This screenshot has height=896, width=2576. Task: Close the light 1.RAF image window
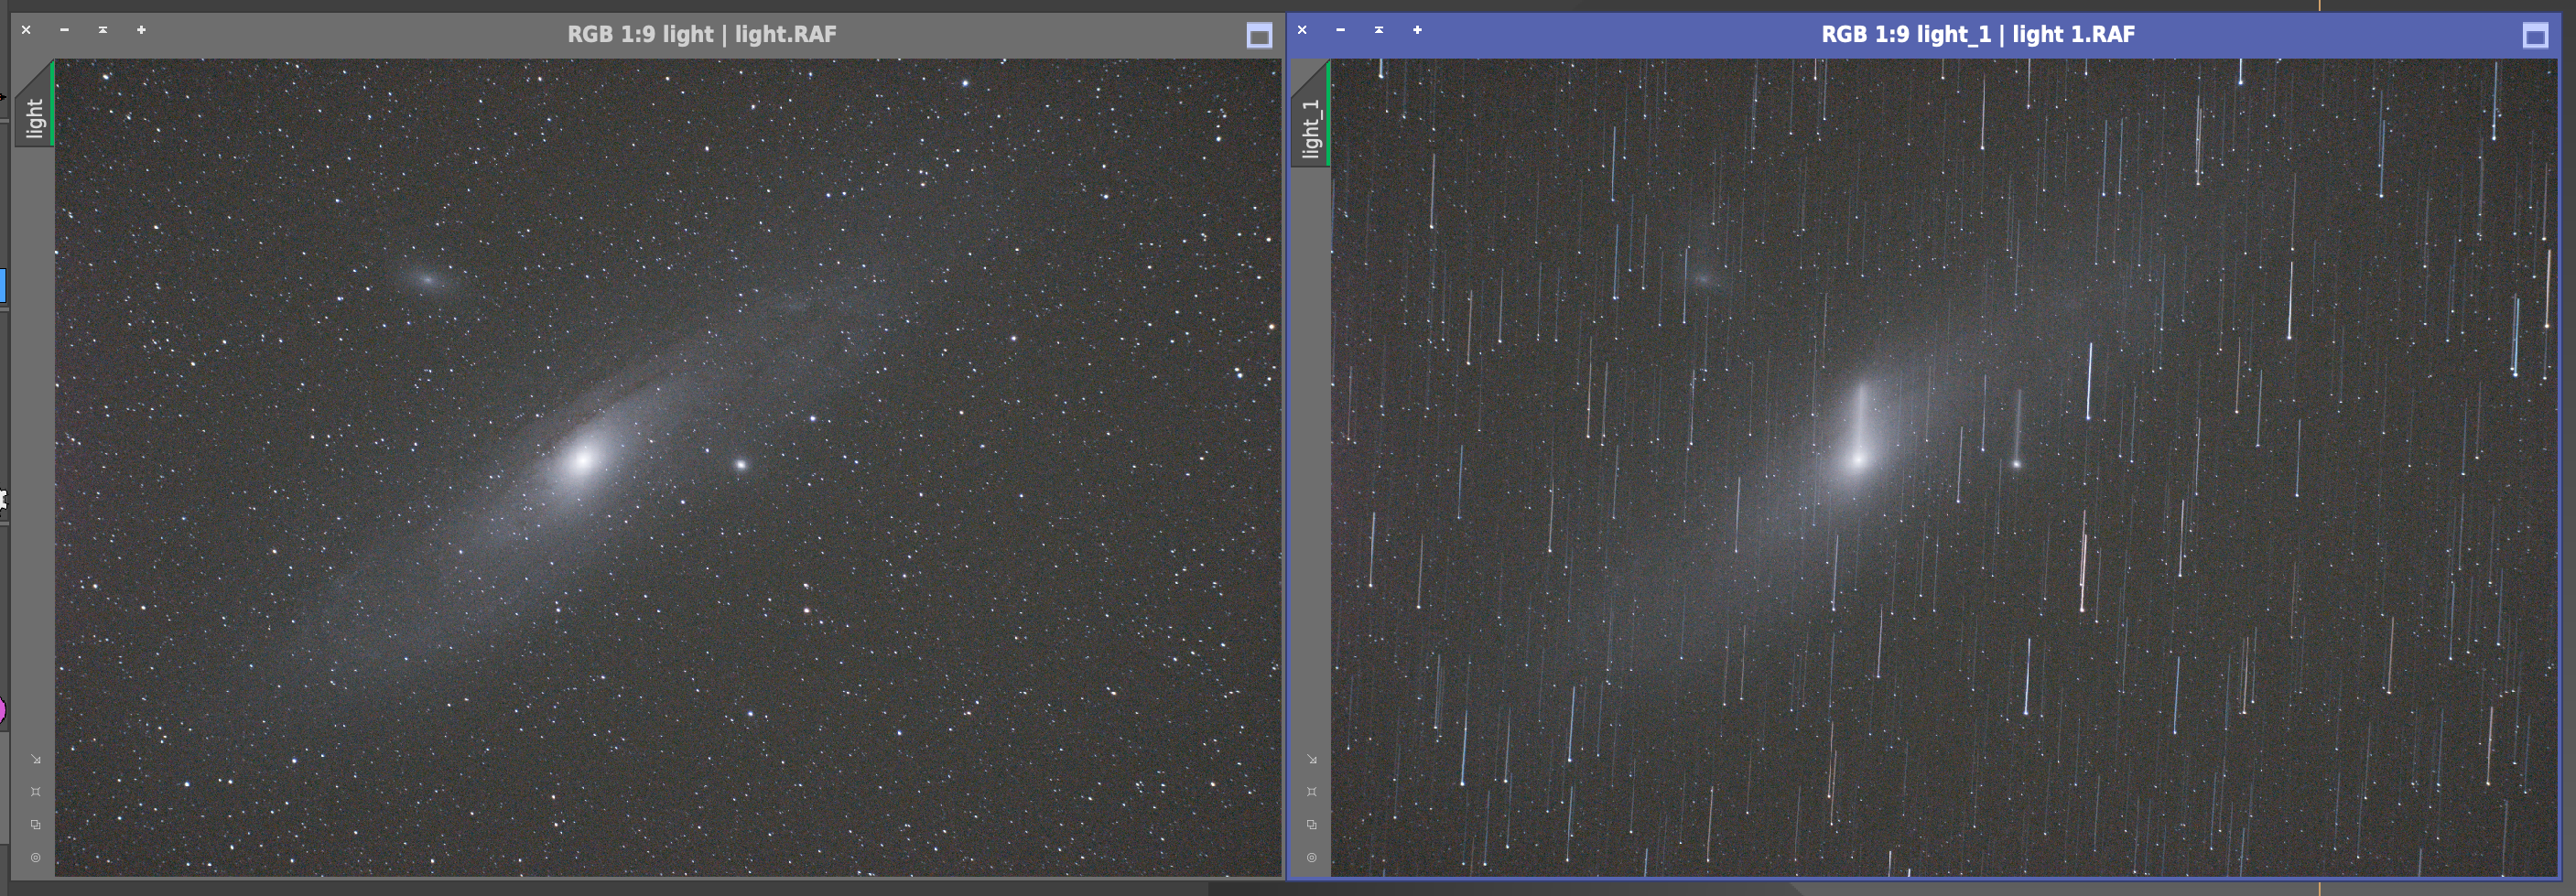click(x=1302, y=30)
